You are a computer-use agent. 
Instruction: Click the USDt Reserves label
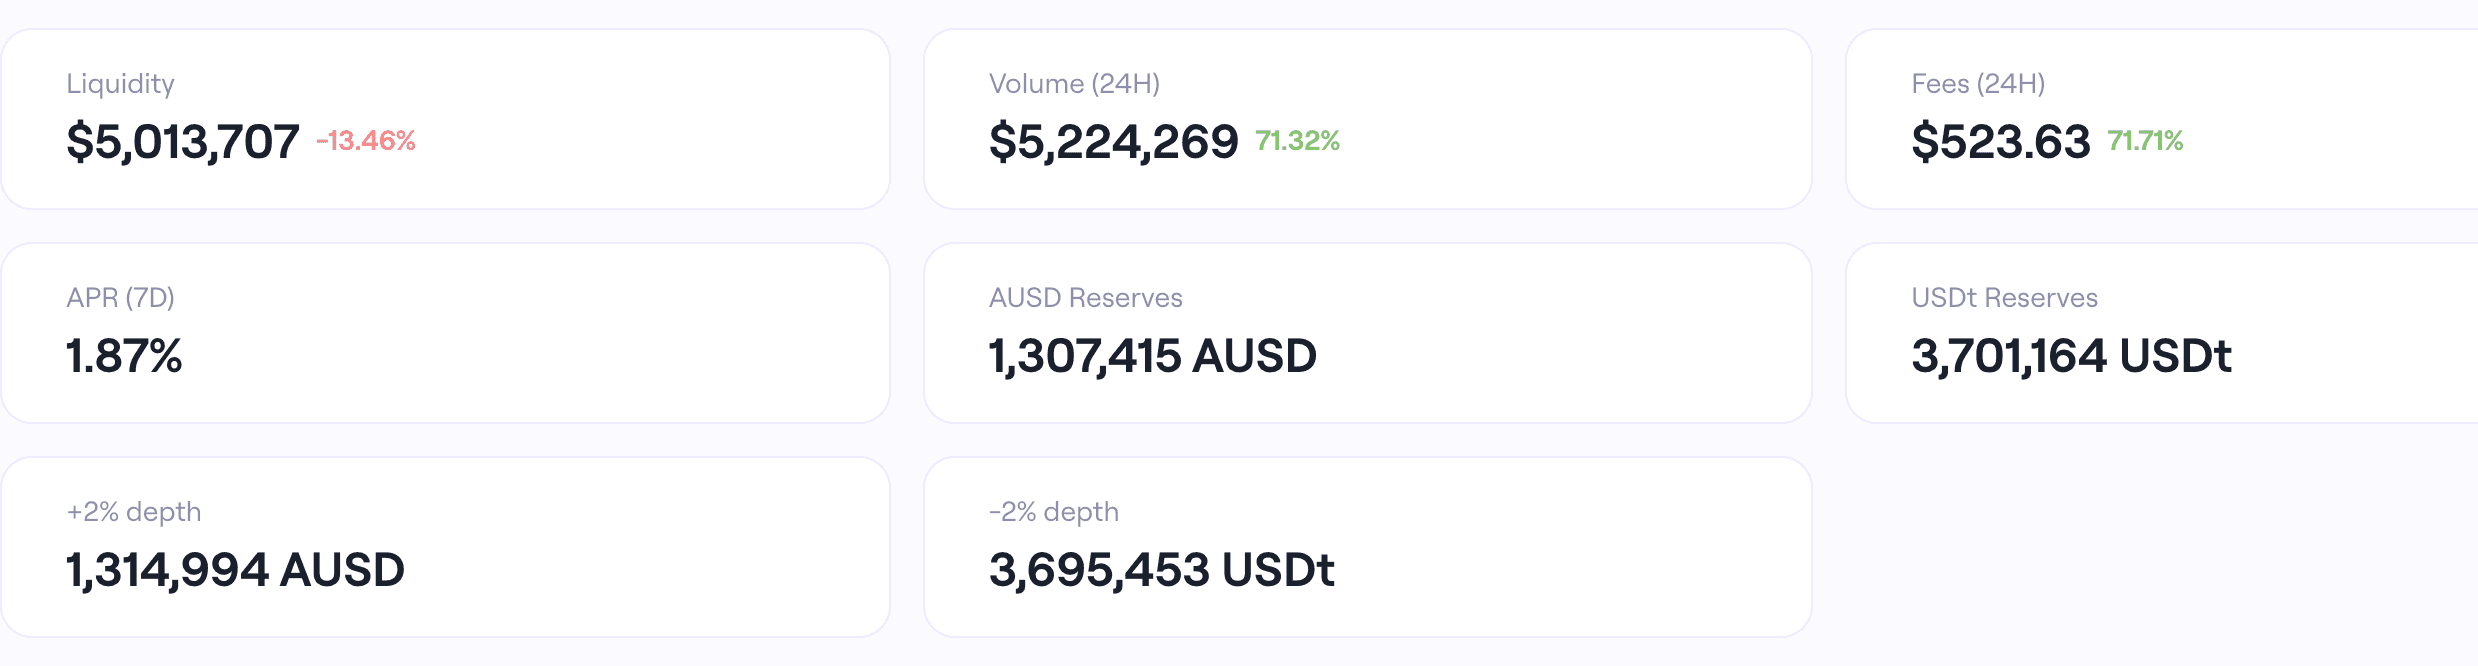click(x=2004, y=298)
